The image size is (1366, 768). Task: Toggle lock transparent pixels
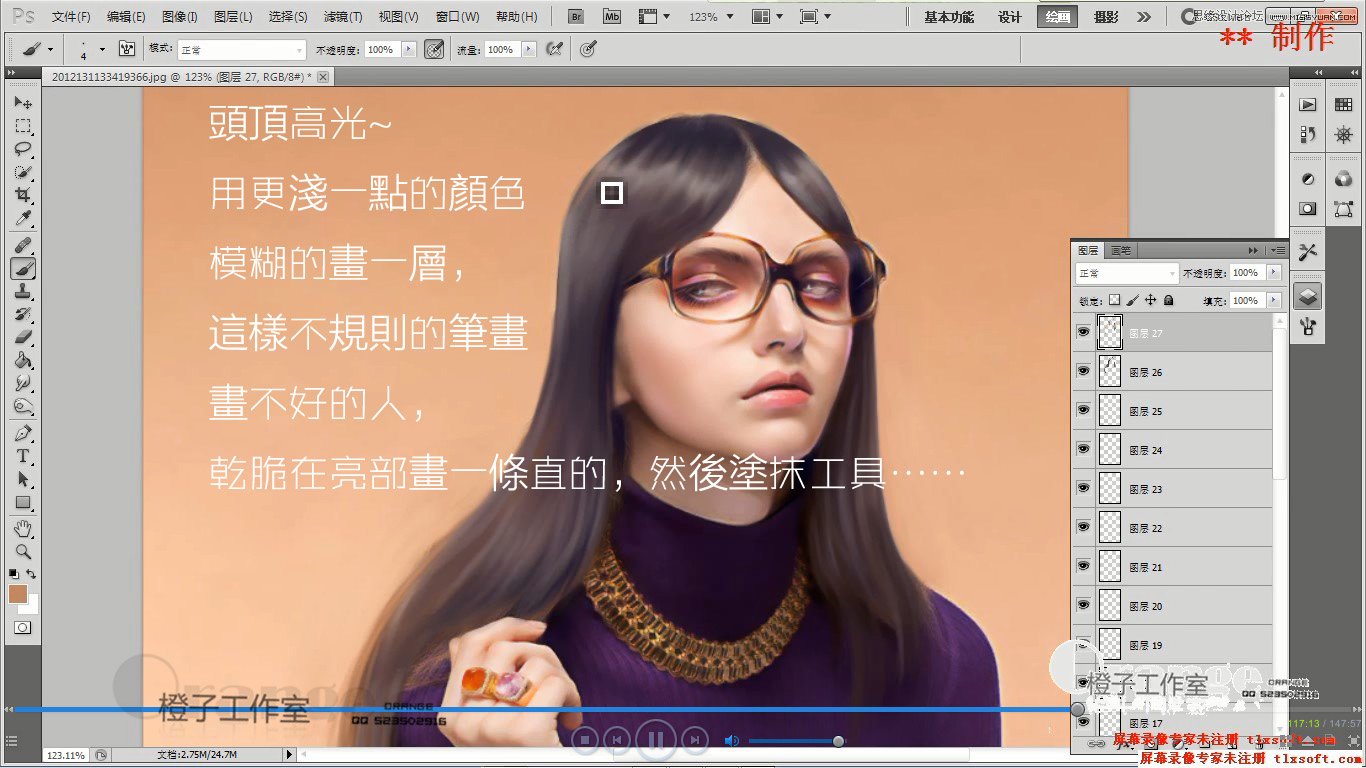pyautogui.click(x=1115, y=300)
